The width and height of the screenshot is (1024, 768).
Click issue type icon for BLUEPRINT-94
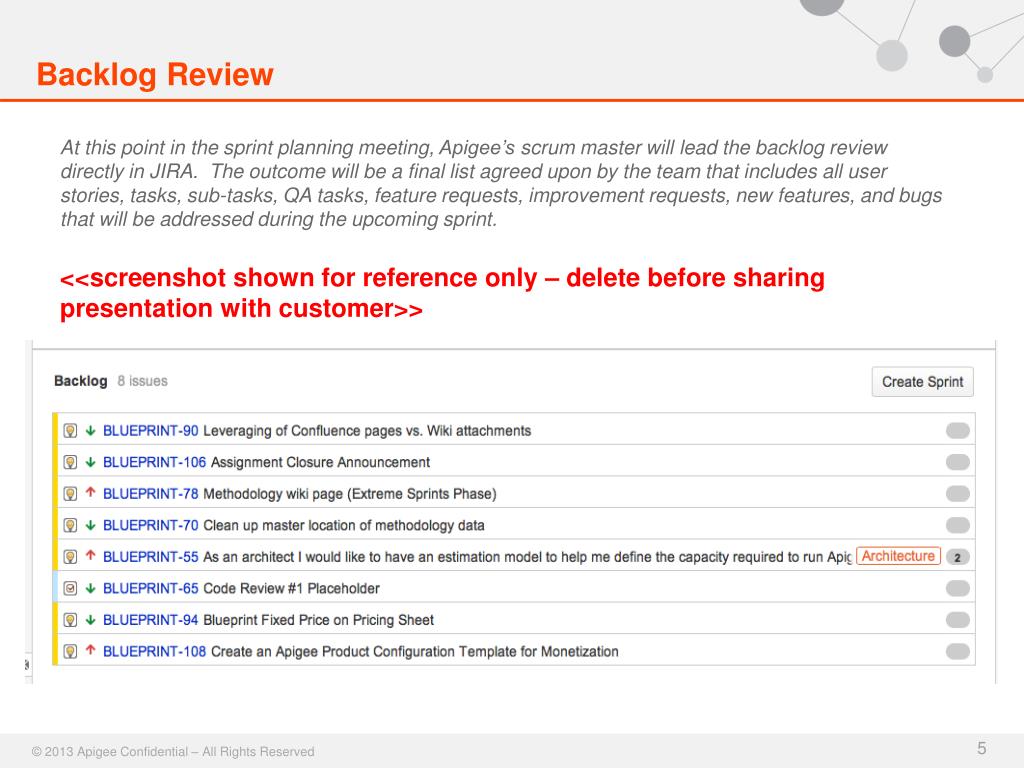(x=70, y=620)
